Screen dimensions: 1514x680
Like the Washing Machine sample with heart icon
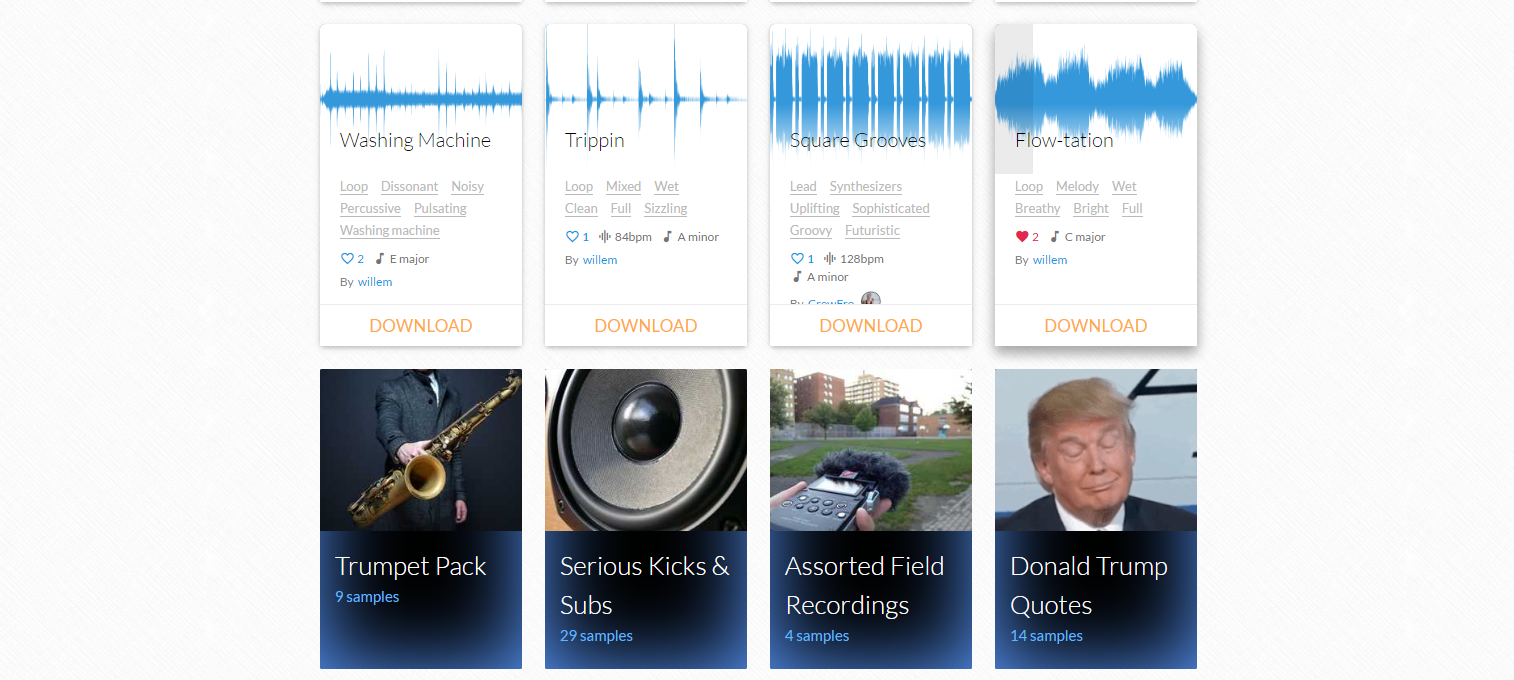point(347,259)
